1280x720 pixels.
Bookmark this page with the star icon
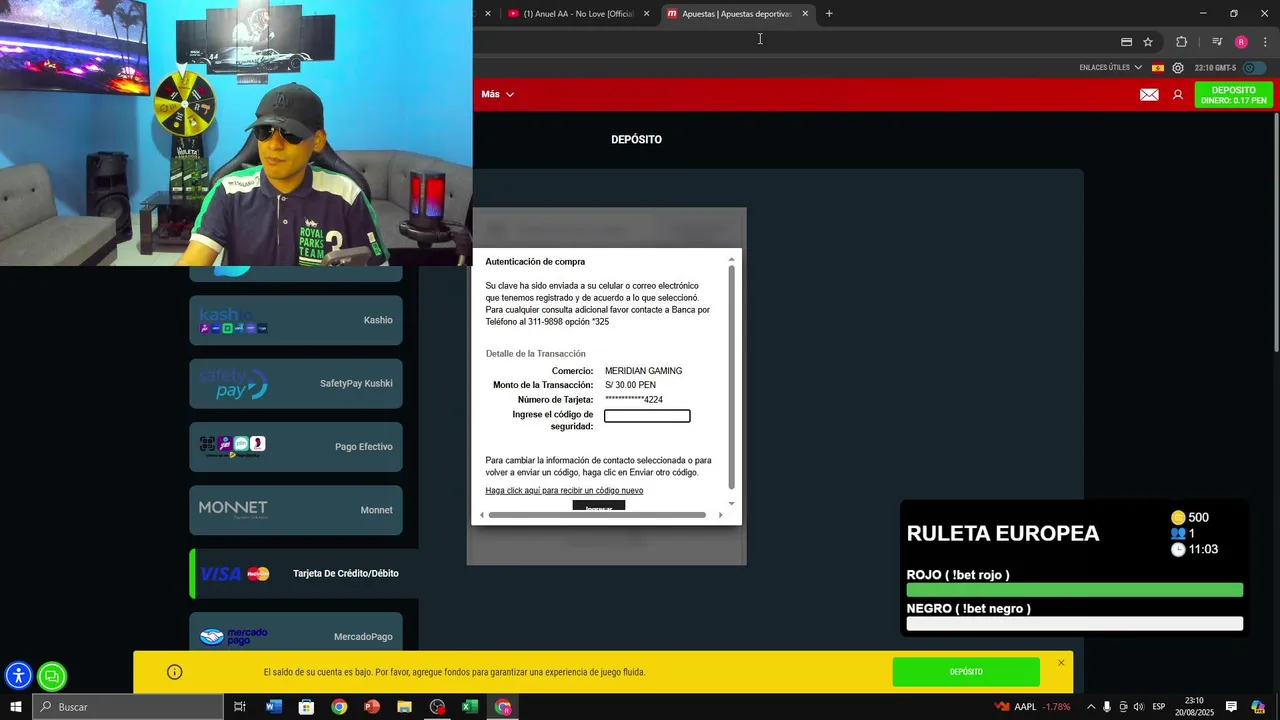click(1148, 42)
